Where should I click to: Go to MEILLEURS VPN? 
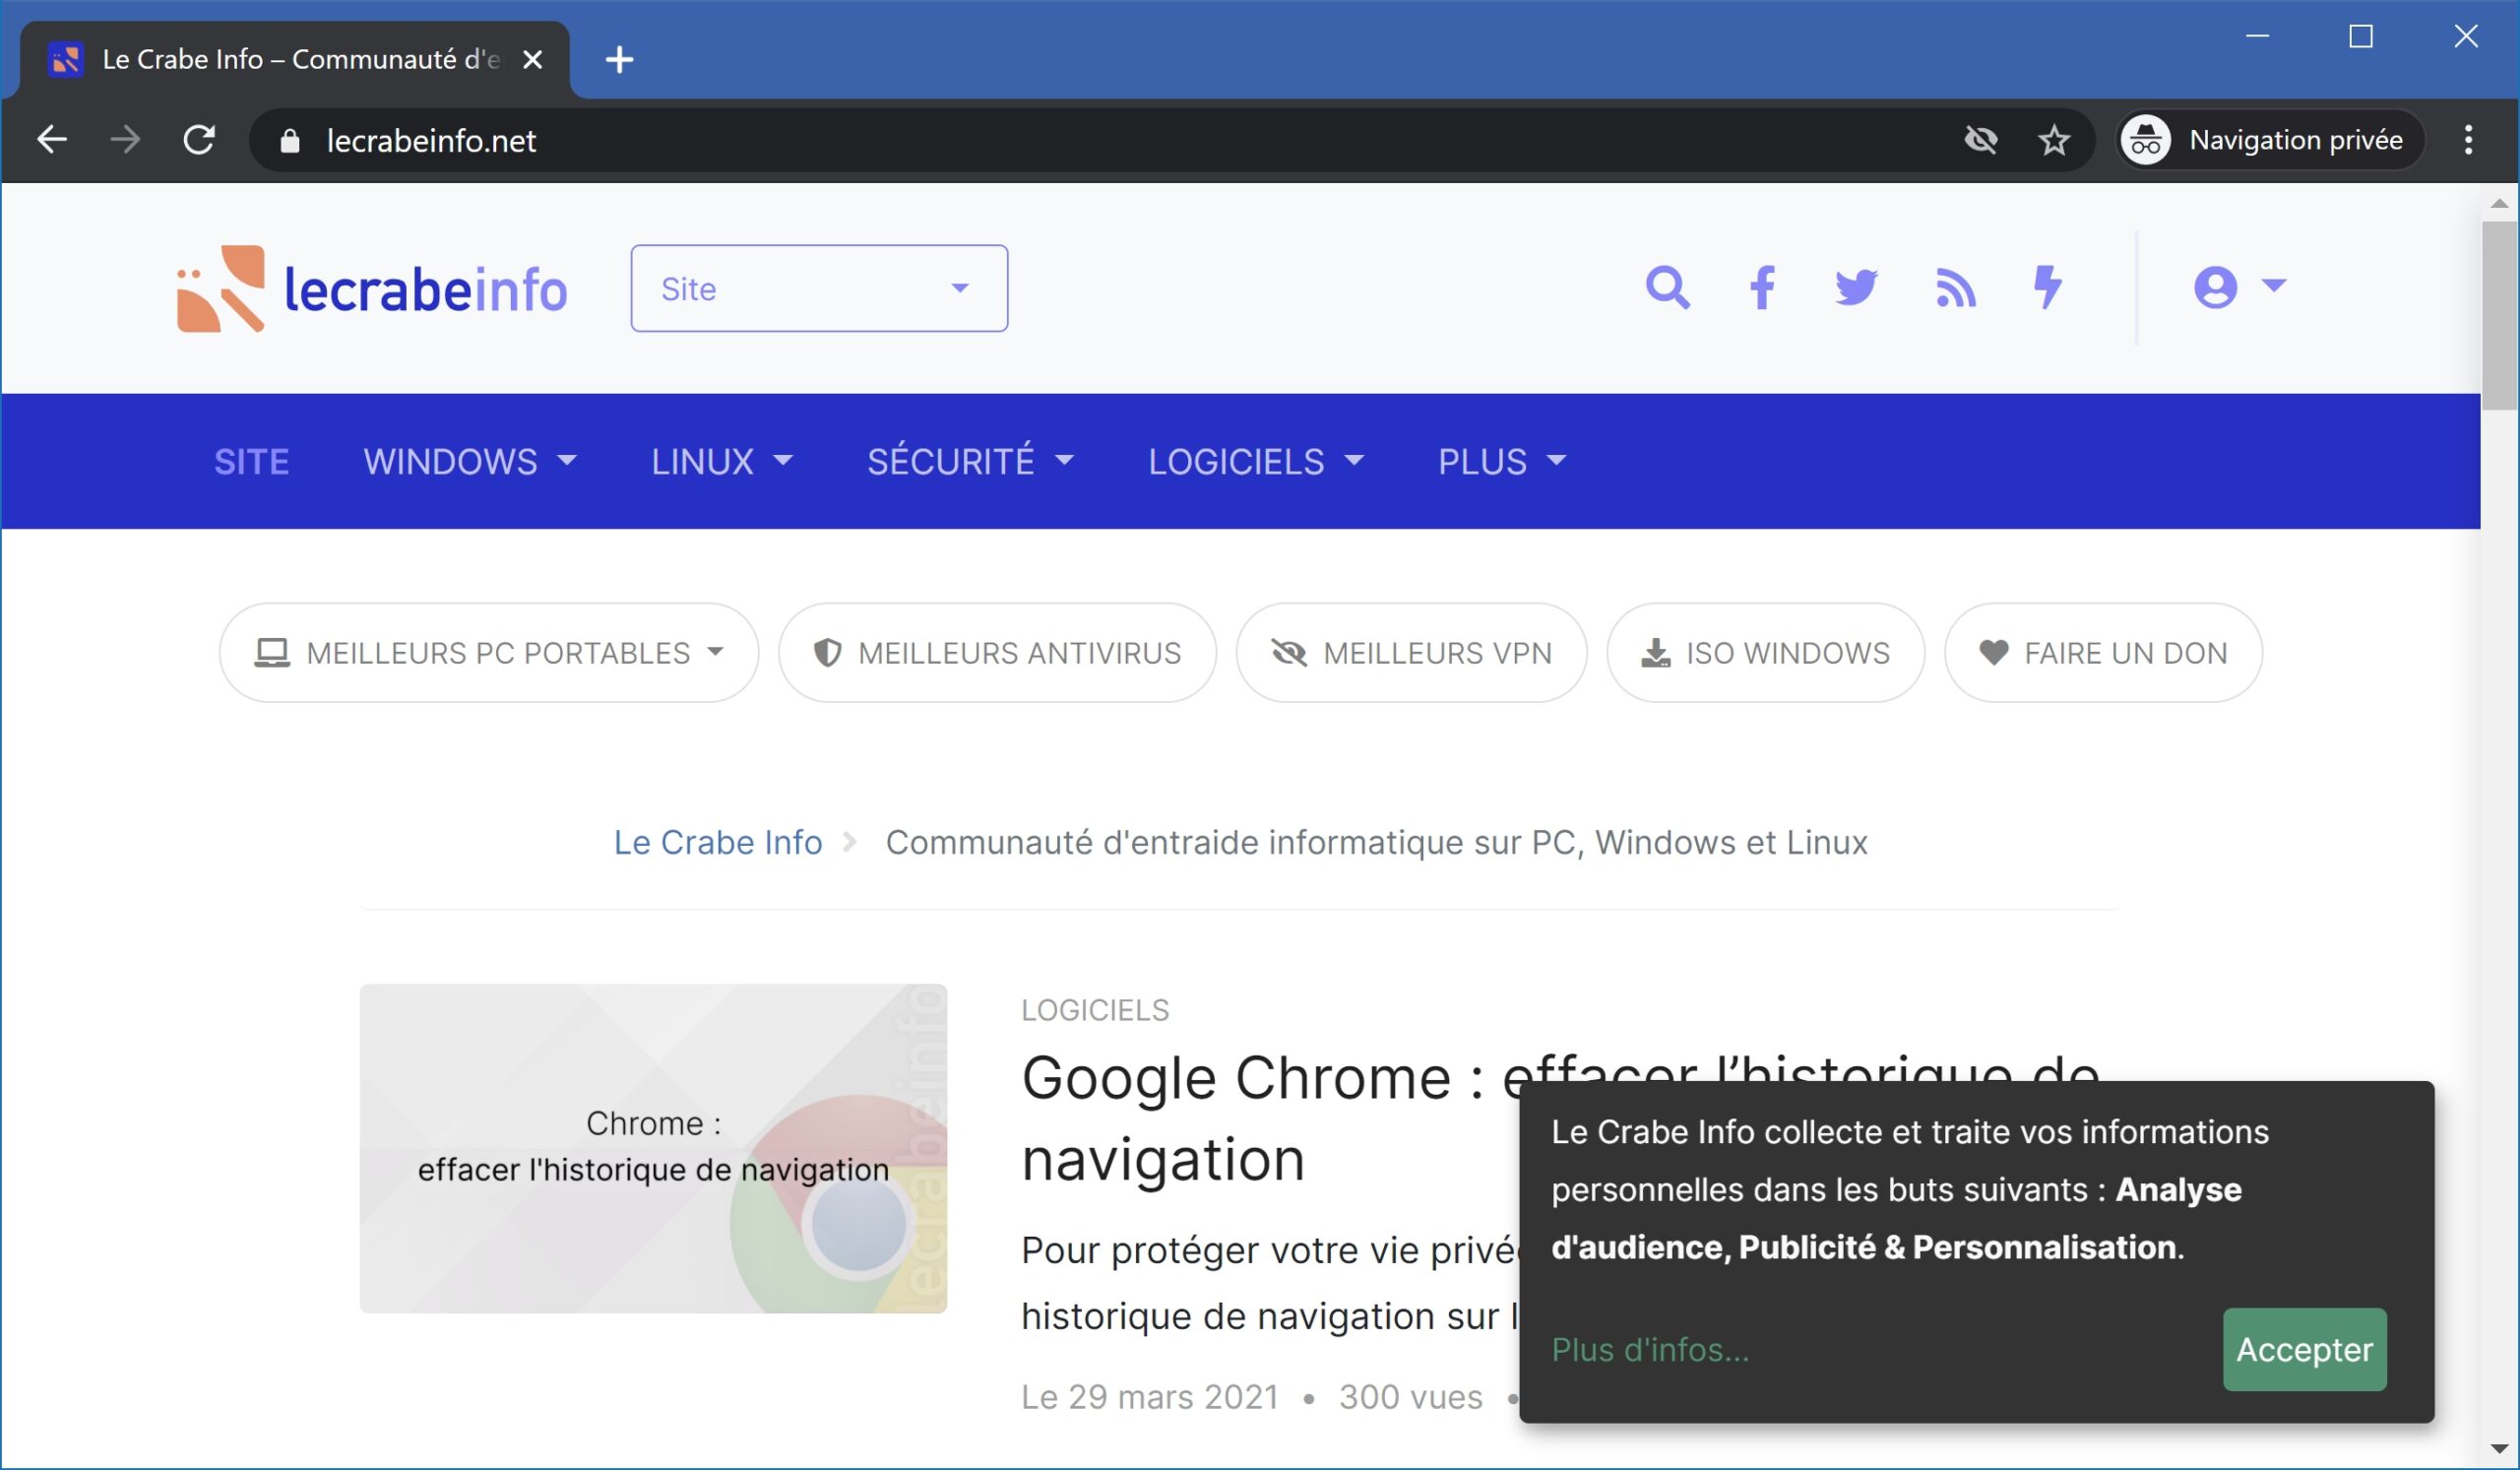pos(1411,652)
